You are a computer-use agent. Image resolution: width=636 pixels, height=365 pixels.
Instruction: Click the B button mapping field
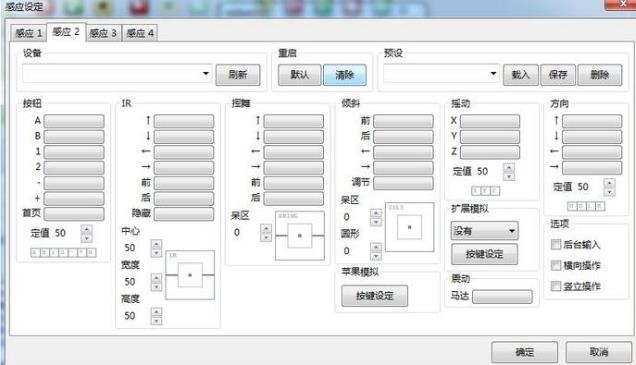[x=74, y=136]
